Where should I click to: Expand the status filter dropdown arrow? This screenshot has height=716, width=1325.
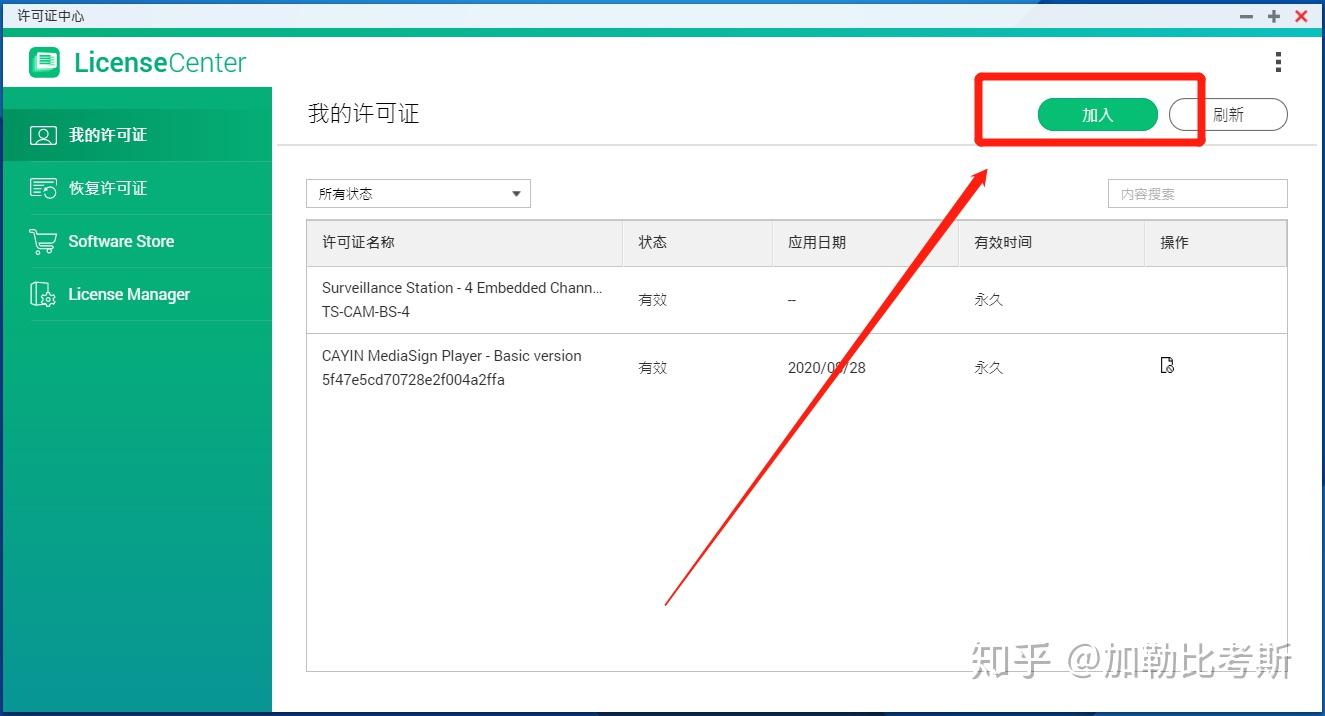point(516,193)
